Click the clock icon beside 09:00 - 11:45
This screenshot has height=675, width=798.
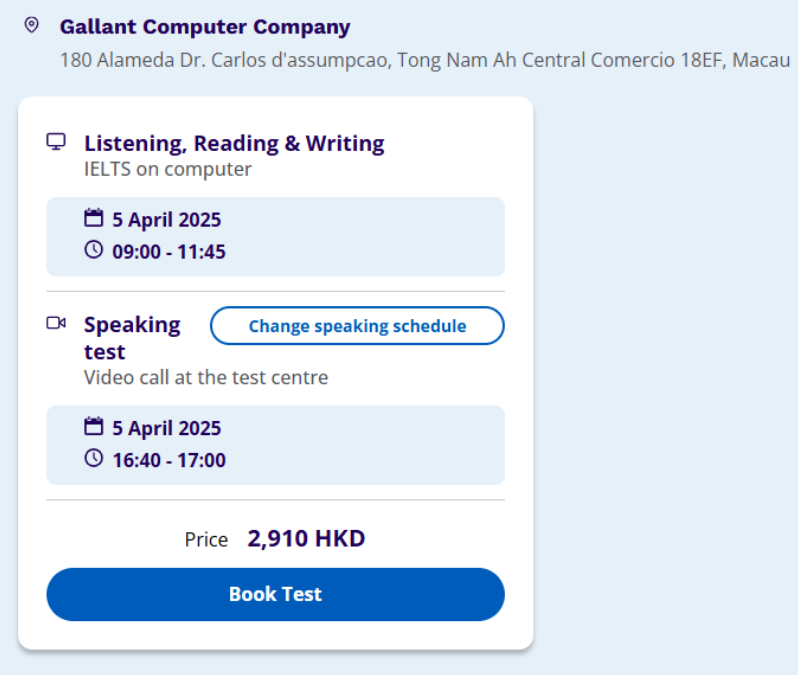coord(93,250)
